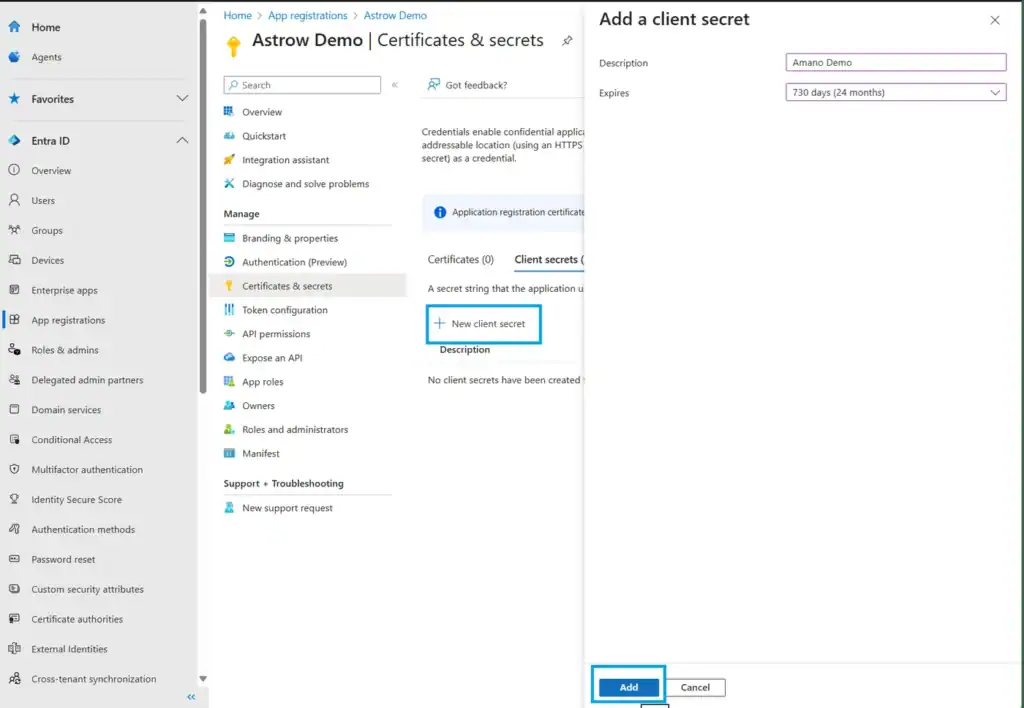Click API permissions icon

click(229, 333)
